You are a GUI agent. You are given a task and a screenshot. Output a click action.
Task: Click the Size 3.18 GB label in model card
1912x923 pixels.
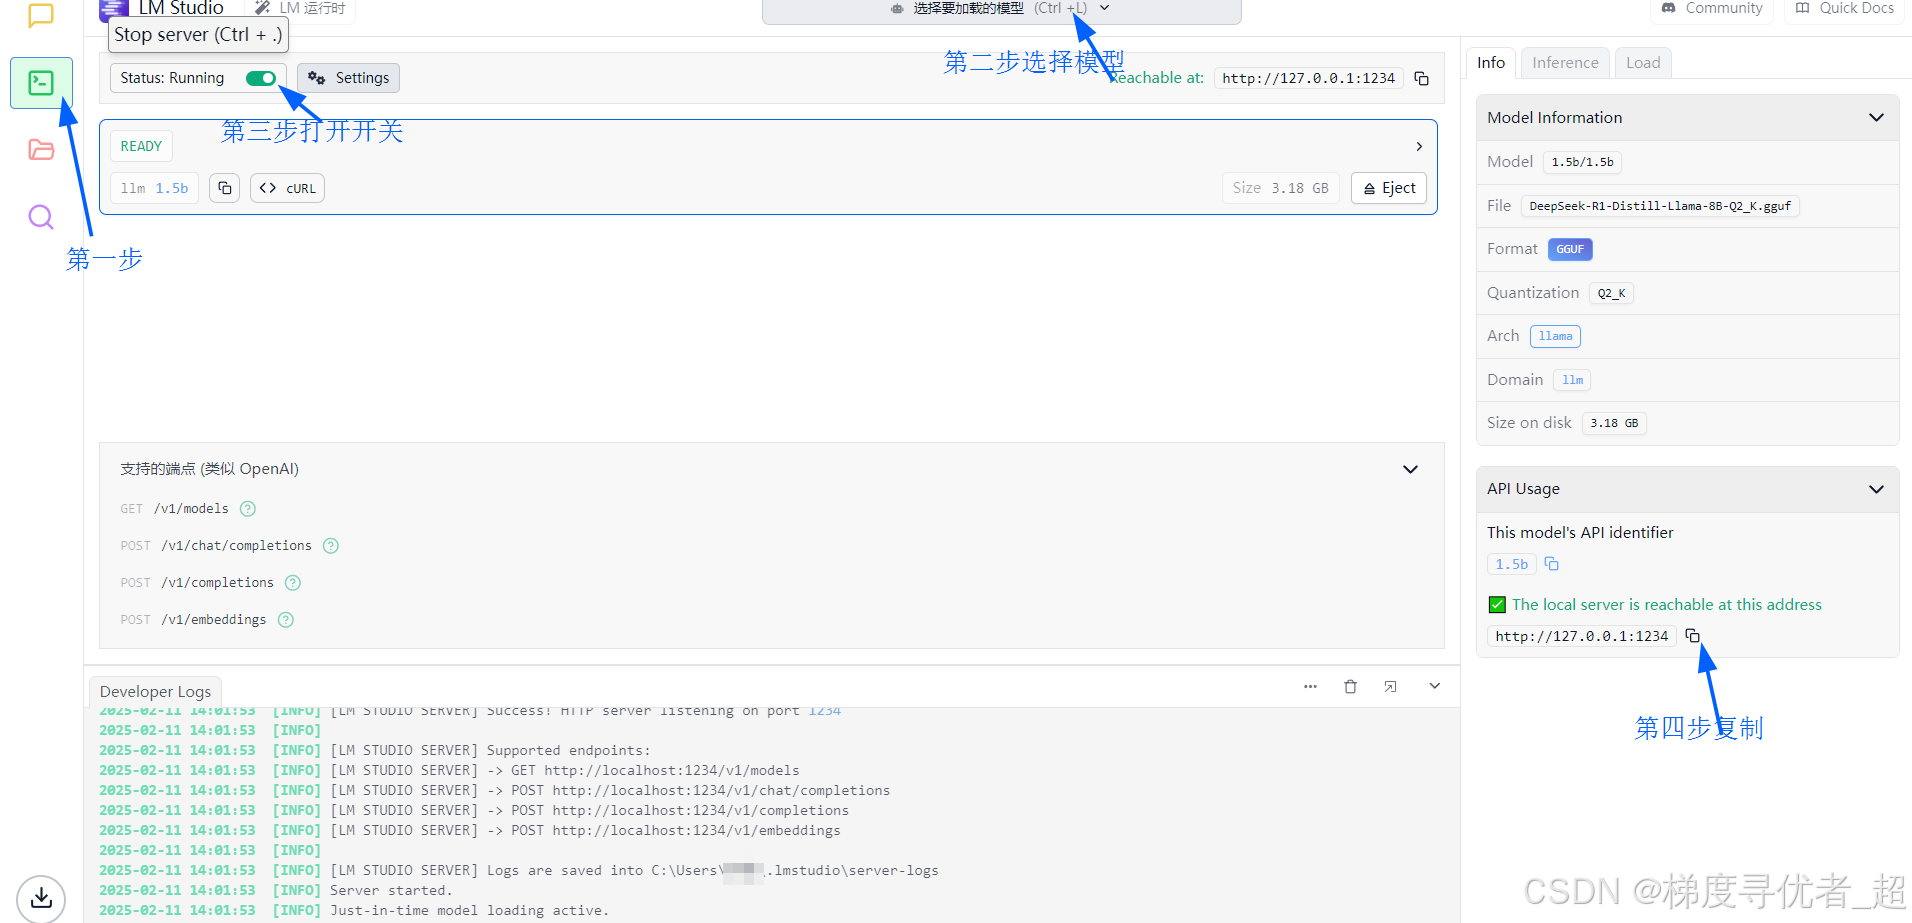1281,188
